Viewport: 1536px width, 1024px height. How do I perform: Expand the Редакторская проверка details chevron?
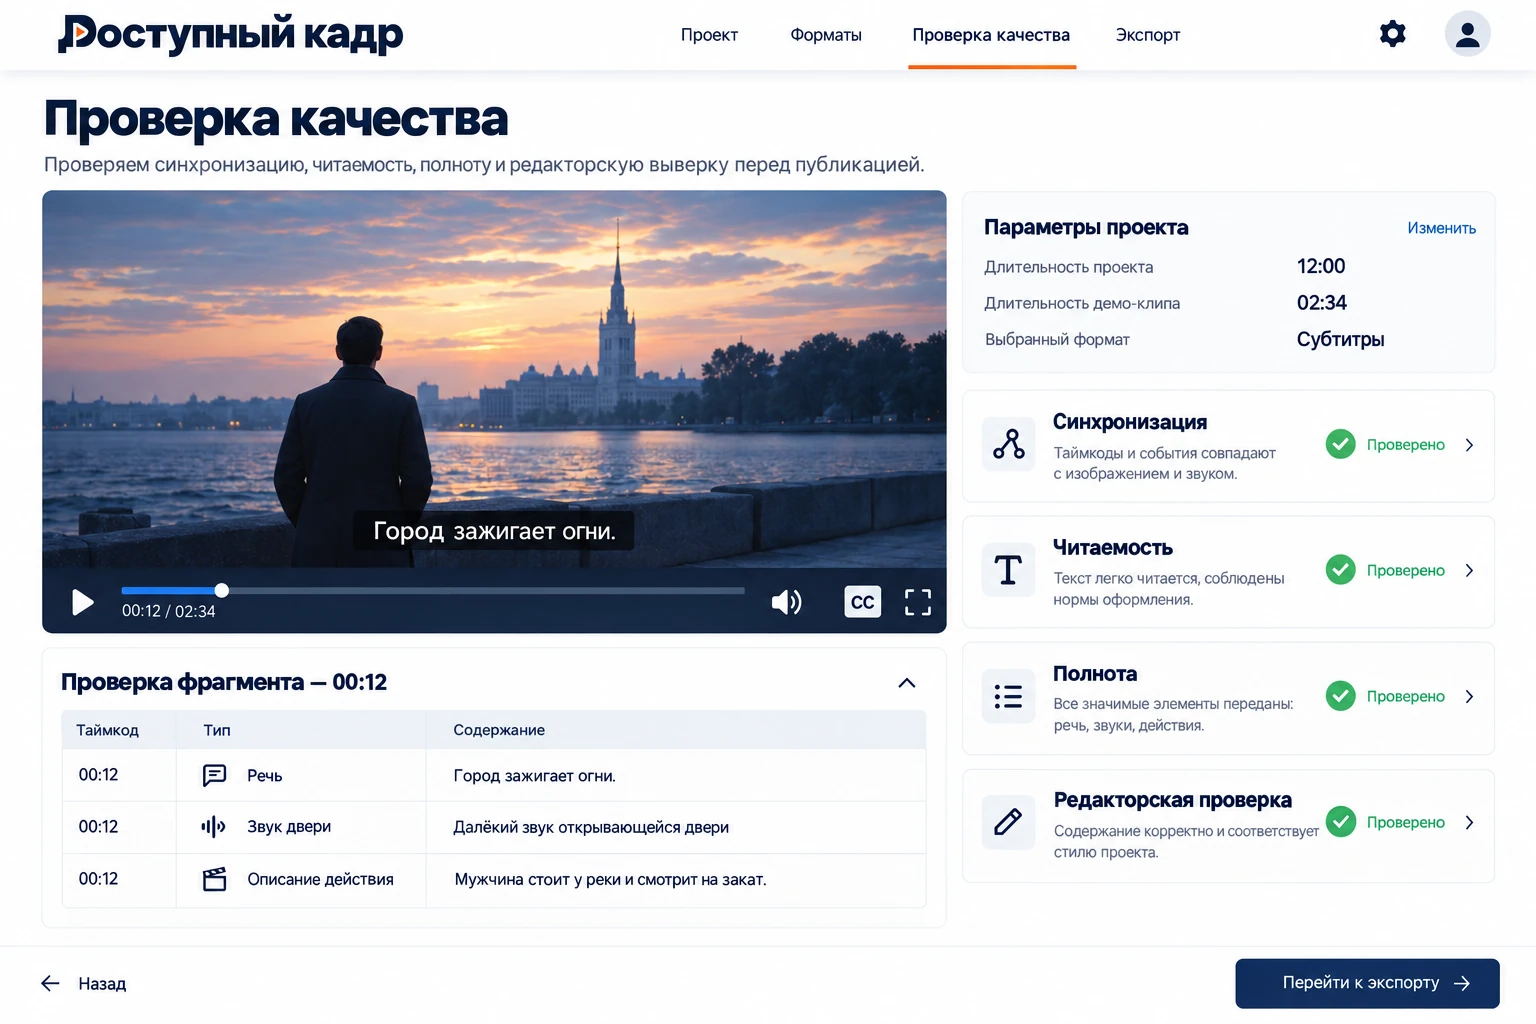click(x=1469, y=822)
